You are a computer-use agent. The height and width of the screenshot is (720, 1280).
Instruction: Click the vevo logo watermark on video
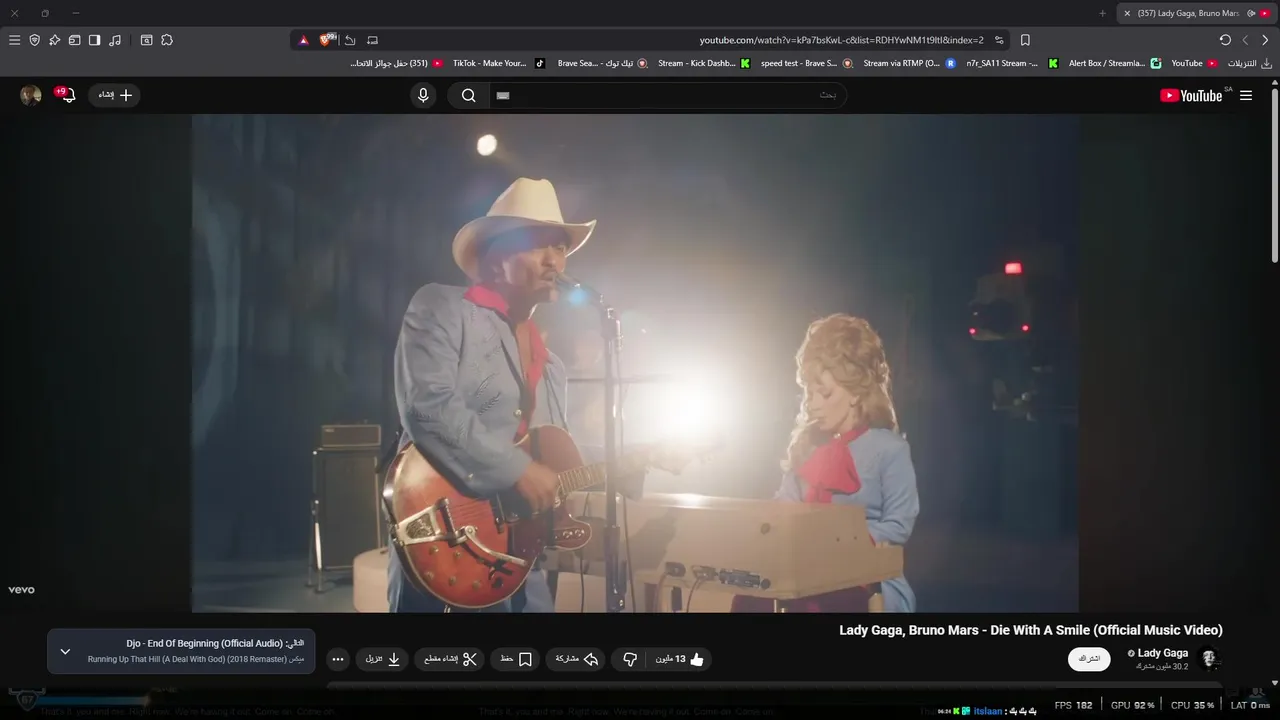(x=22, y=590)
